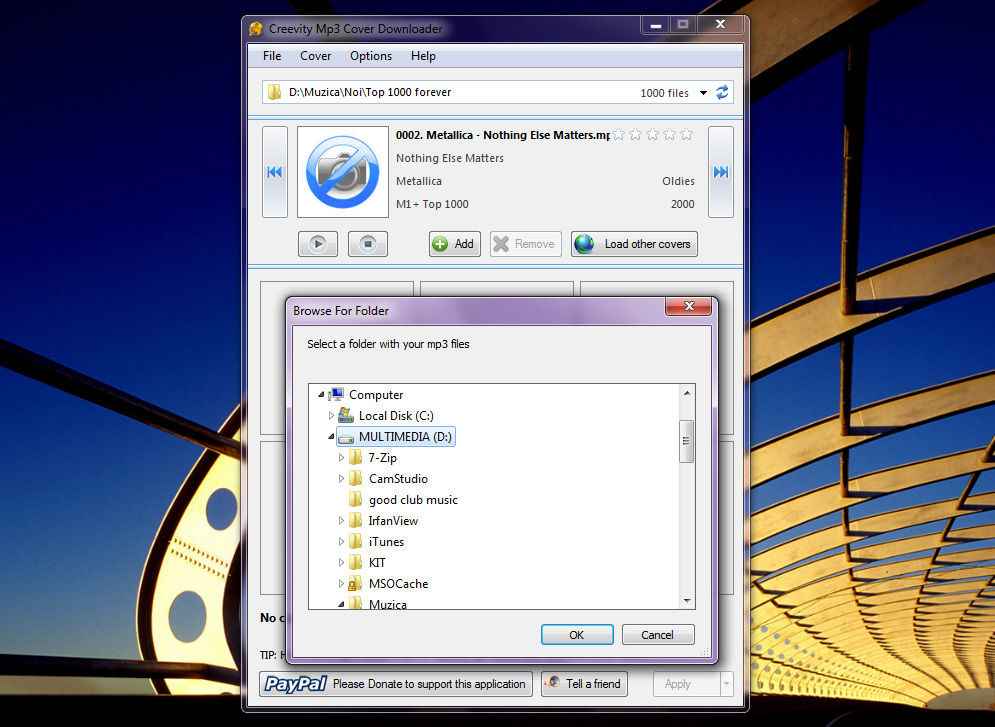Click the disabled Remove button

(x=525, y=244)
